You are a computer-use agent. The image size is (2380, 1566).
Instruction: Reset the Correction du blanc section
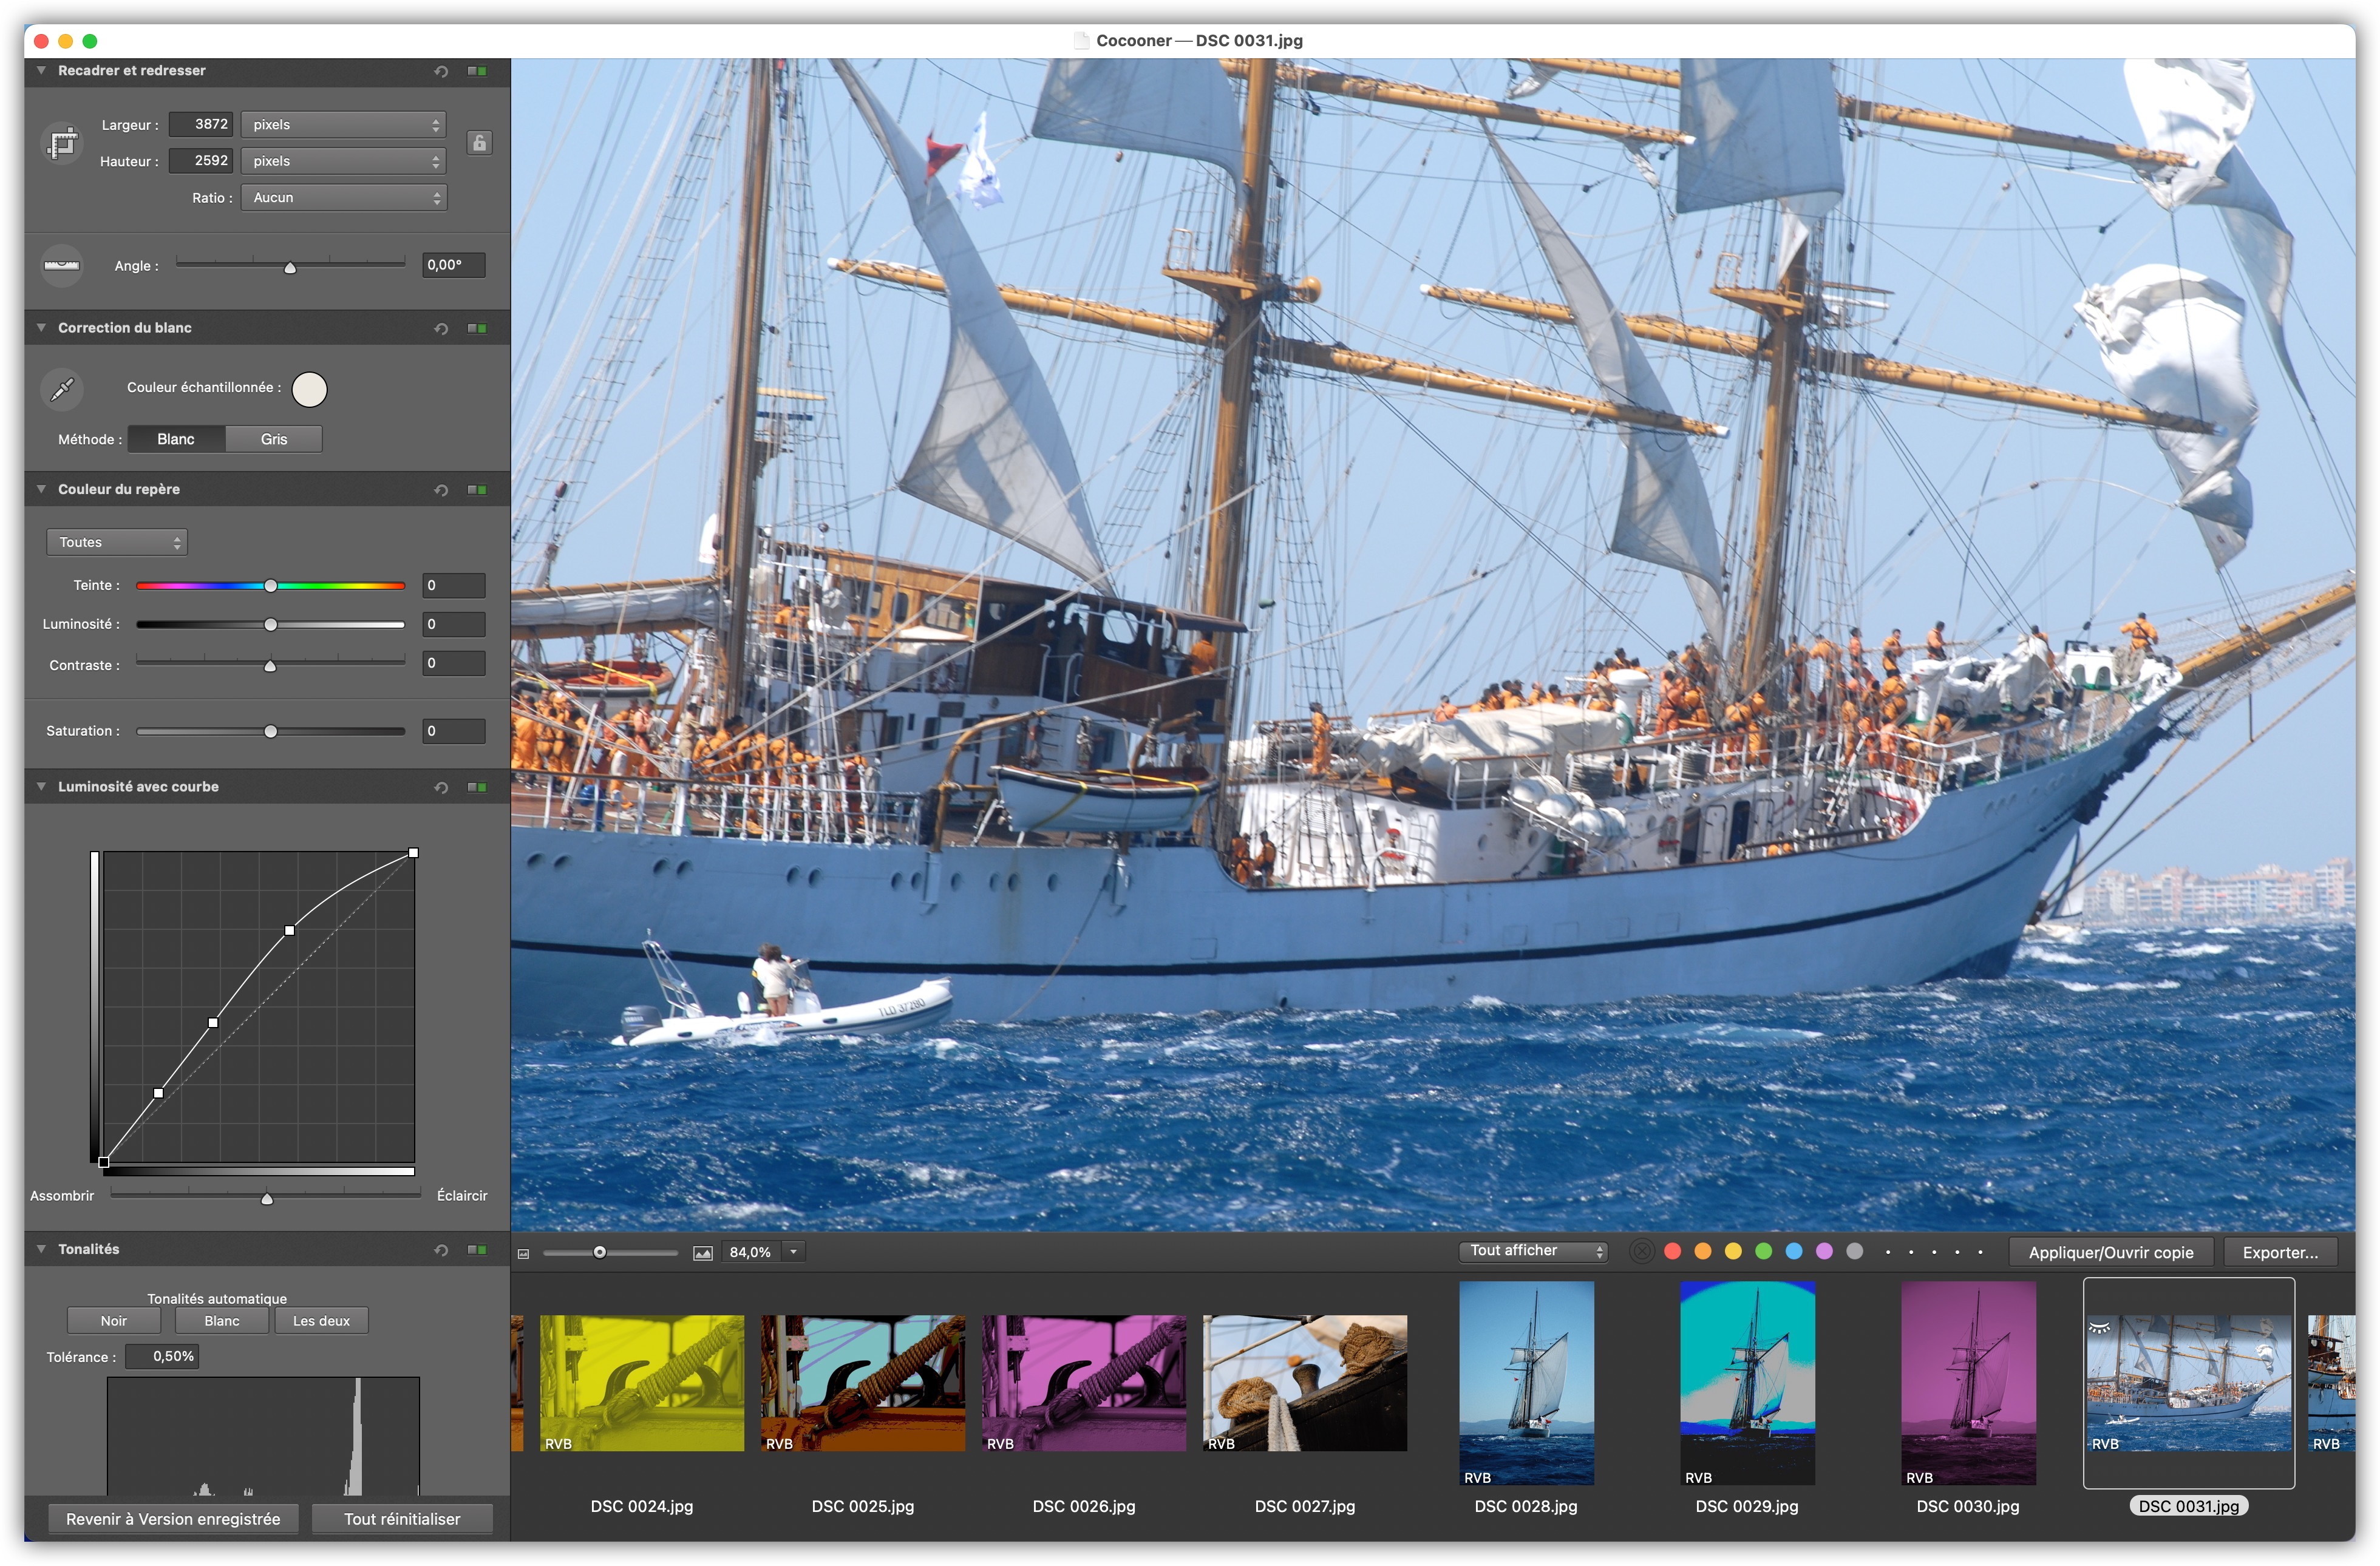(x=441, y=328)
